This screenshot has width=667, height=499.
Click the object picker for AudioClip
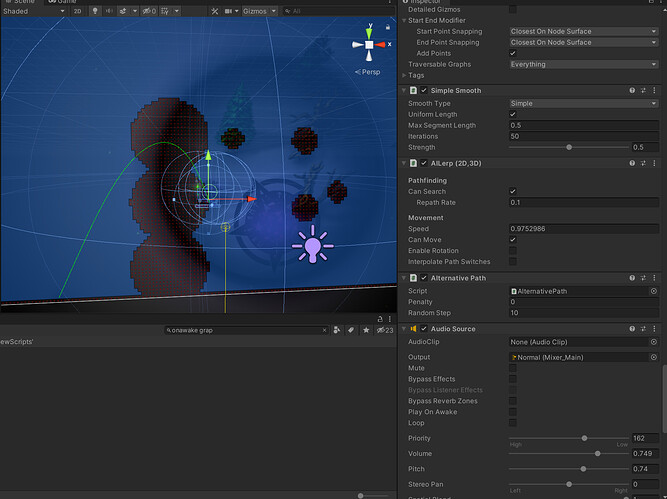pyautogui.click(x=654, y=342)
